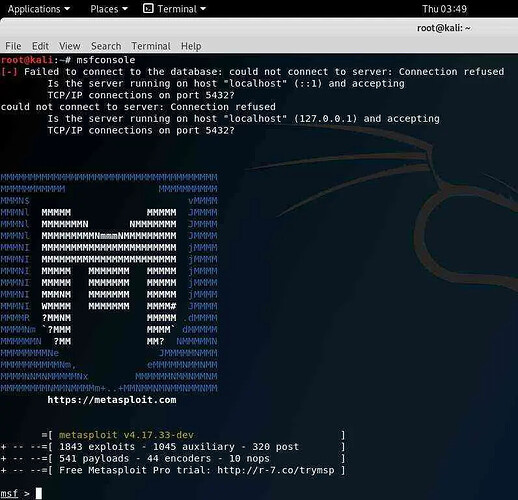This screenshot has width=518, height=500.
Task: Click the Terminal menu in menubar
Action: [151, 46]
